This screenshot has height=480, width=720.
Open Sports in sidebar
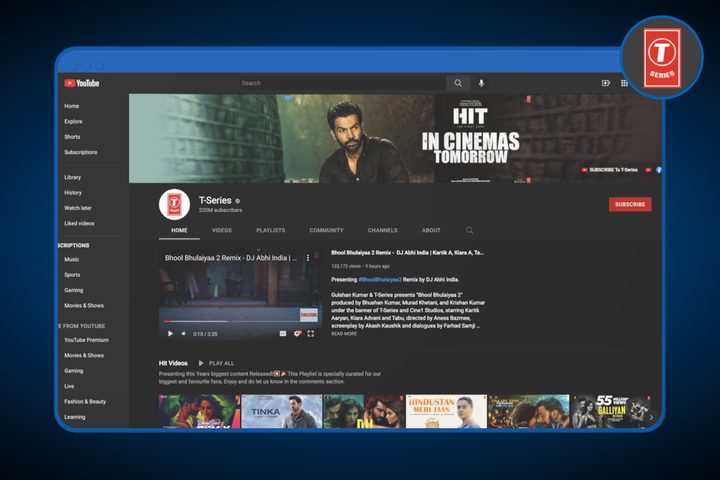pyautogui.click(x=72, y=275)
